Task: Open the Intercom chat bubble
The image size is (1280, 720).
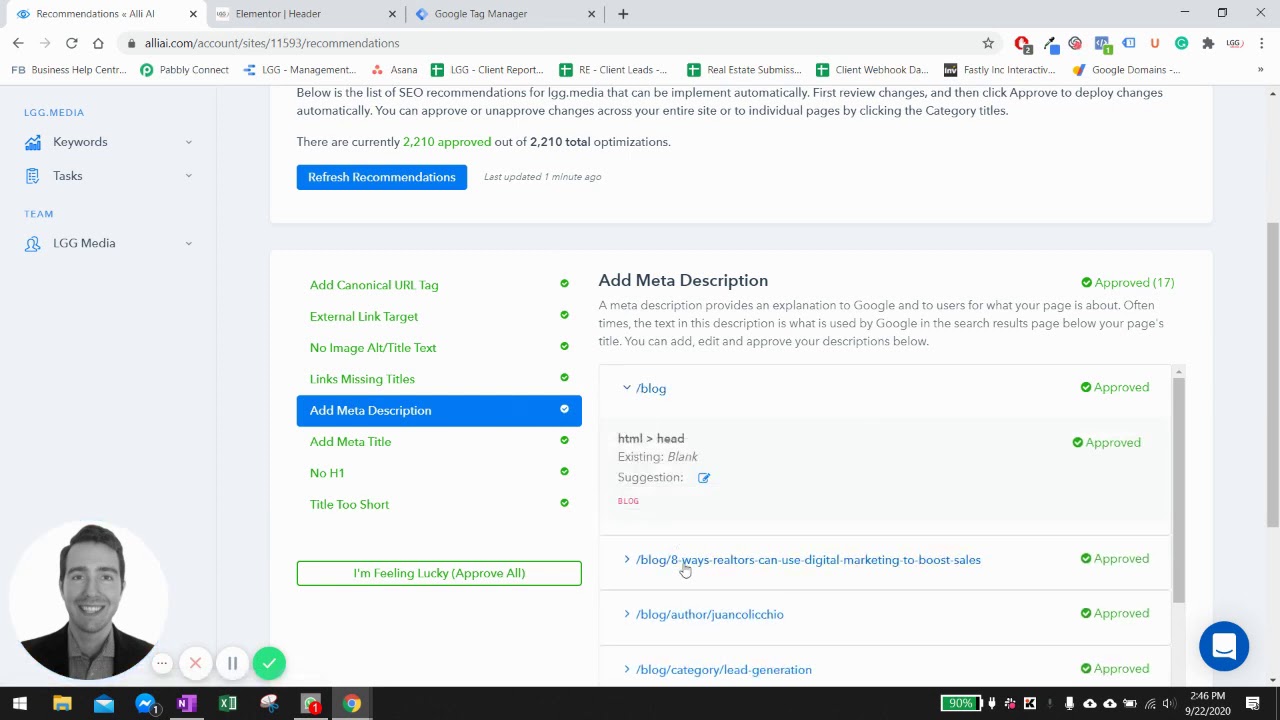Action: click(x=1224, y=646)
